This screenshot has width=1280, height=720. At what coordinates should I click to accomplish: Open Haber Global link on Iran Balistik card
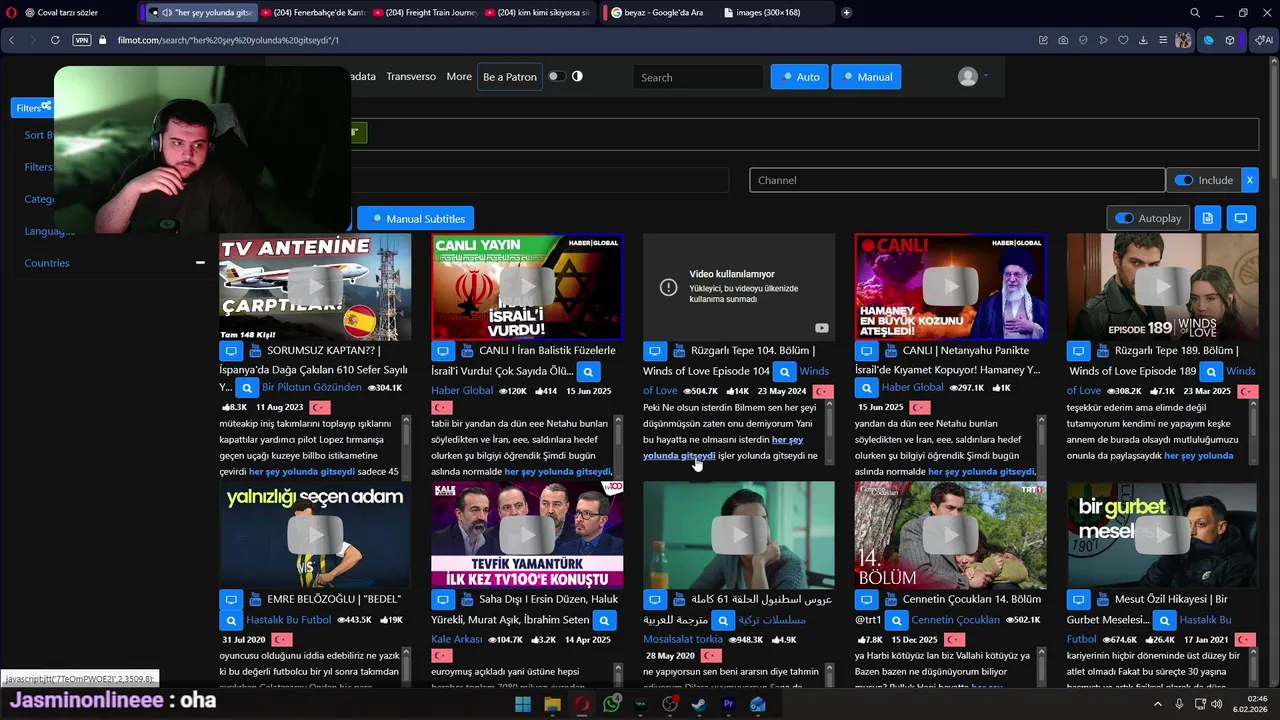pyautogui.click(x=462, y=391)
